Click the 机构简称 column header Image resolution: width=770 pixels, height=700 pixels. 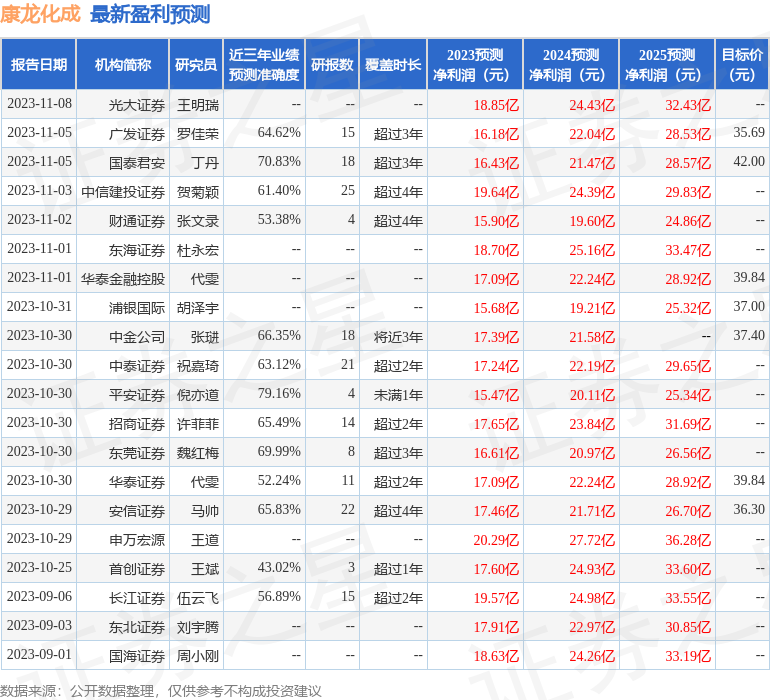[123, 64]
